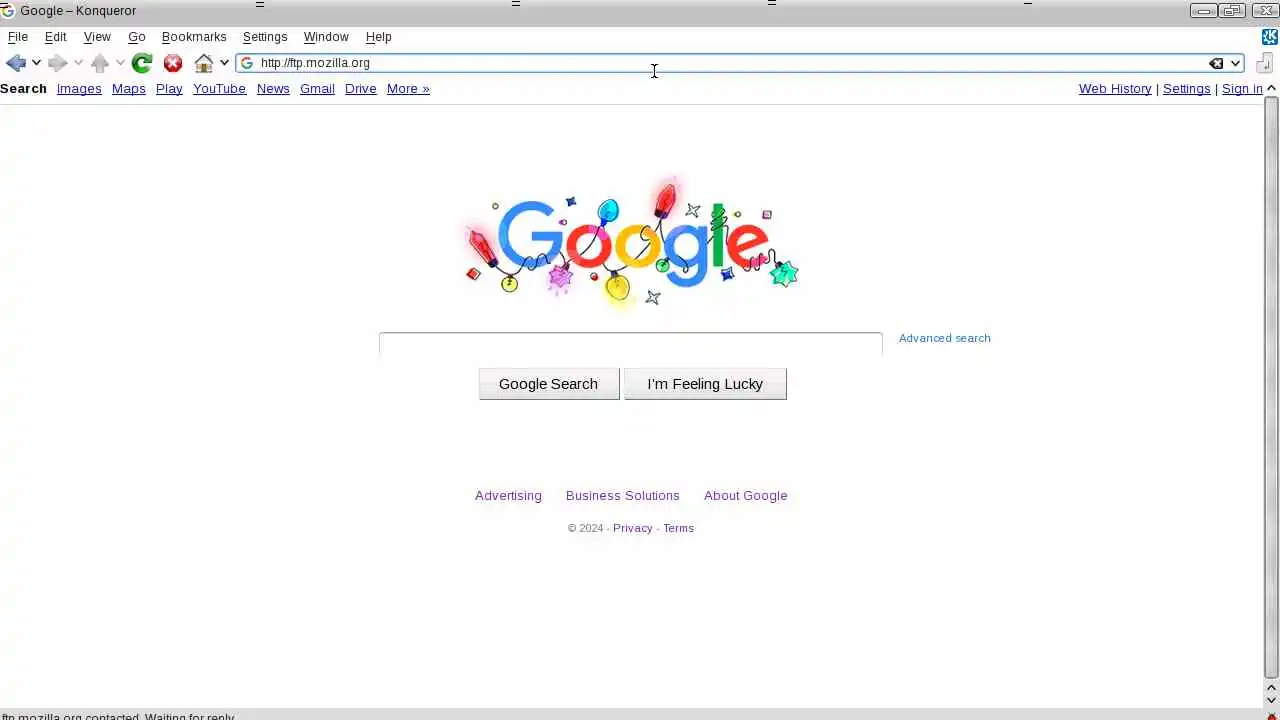Open Google Settings link on page
The image size is (1280, 720).
(1187, 89)
